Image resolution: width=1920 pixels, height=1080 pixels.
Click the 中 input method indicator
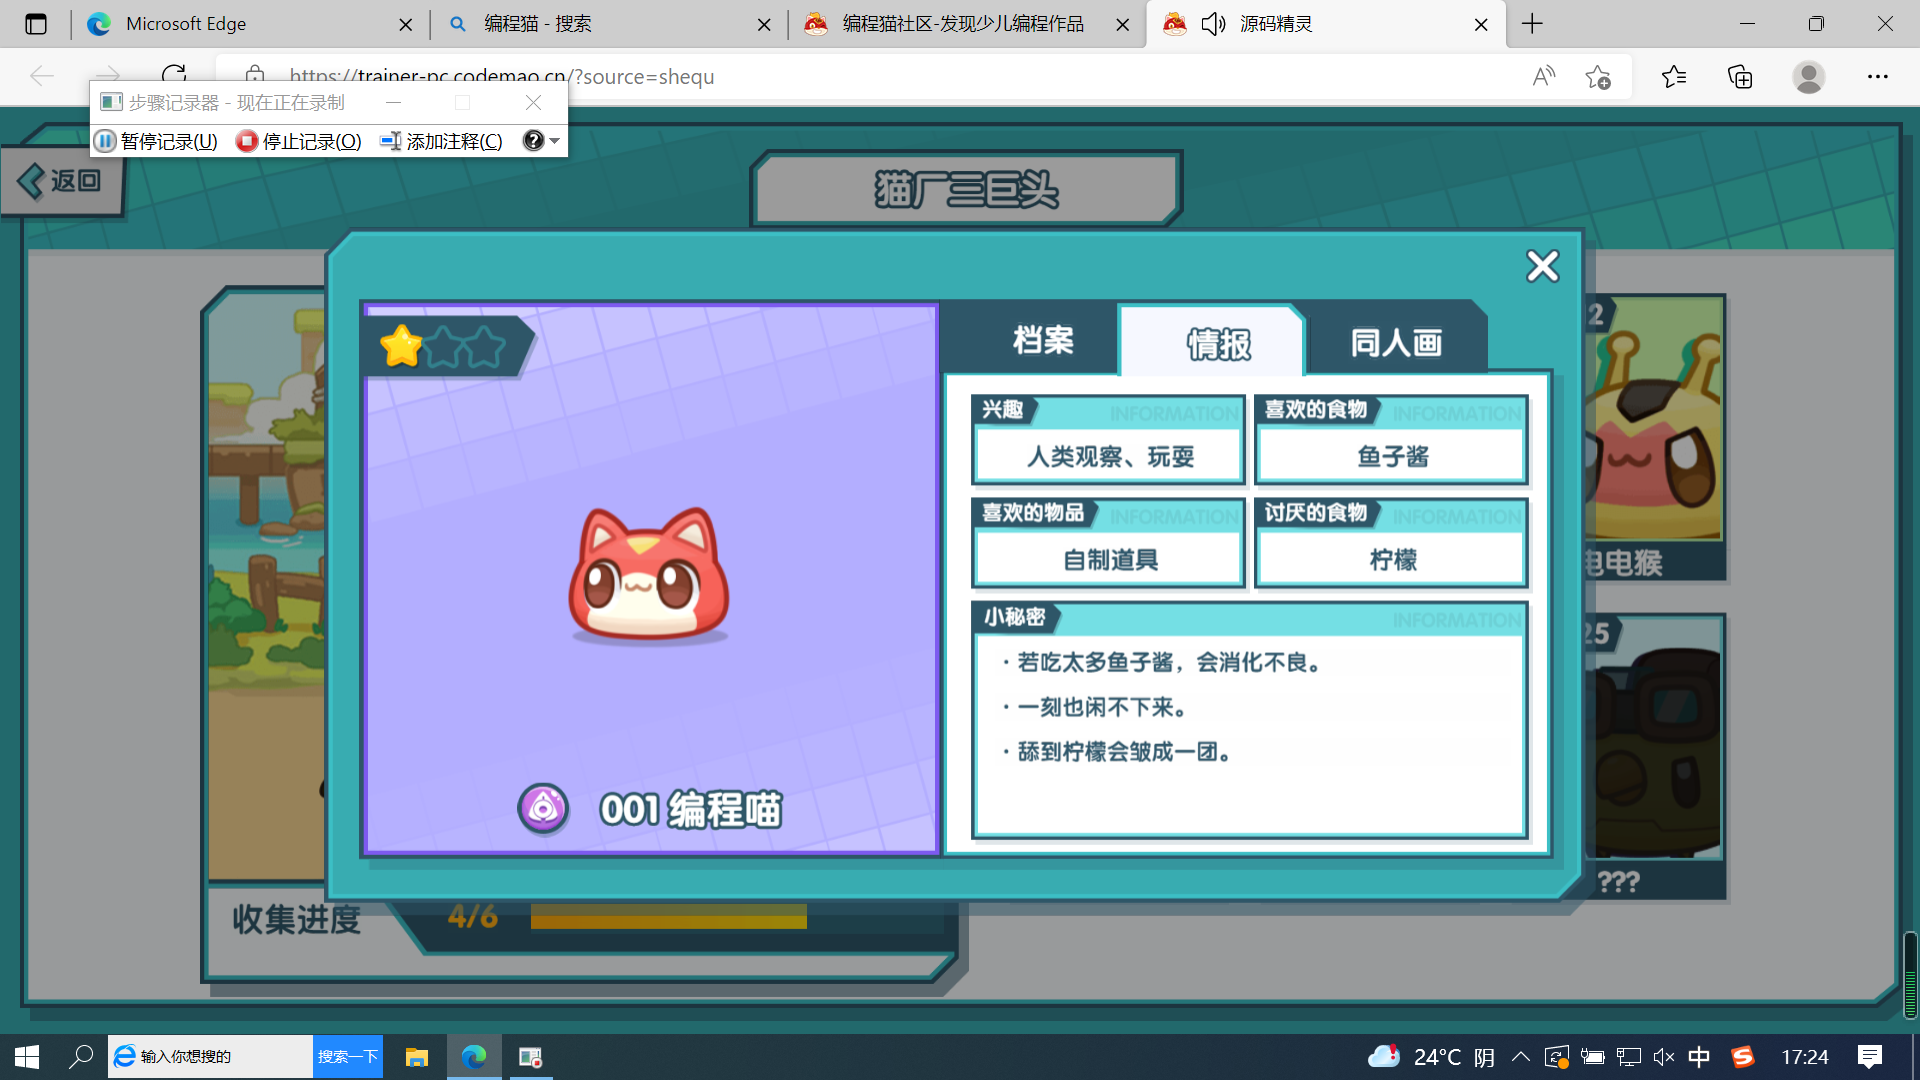1699,1057
